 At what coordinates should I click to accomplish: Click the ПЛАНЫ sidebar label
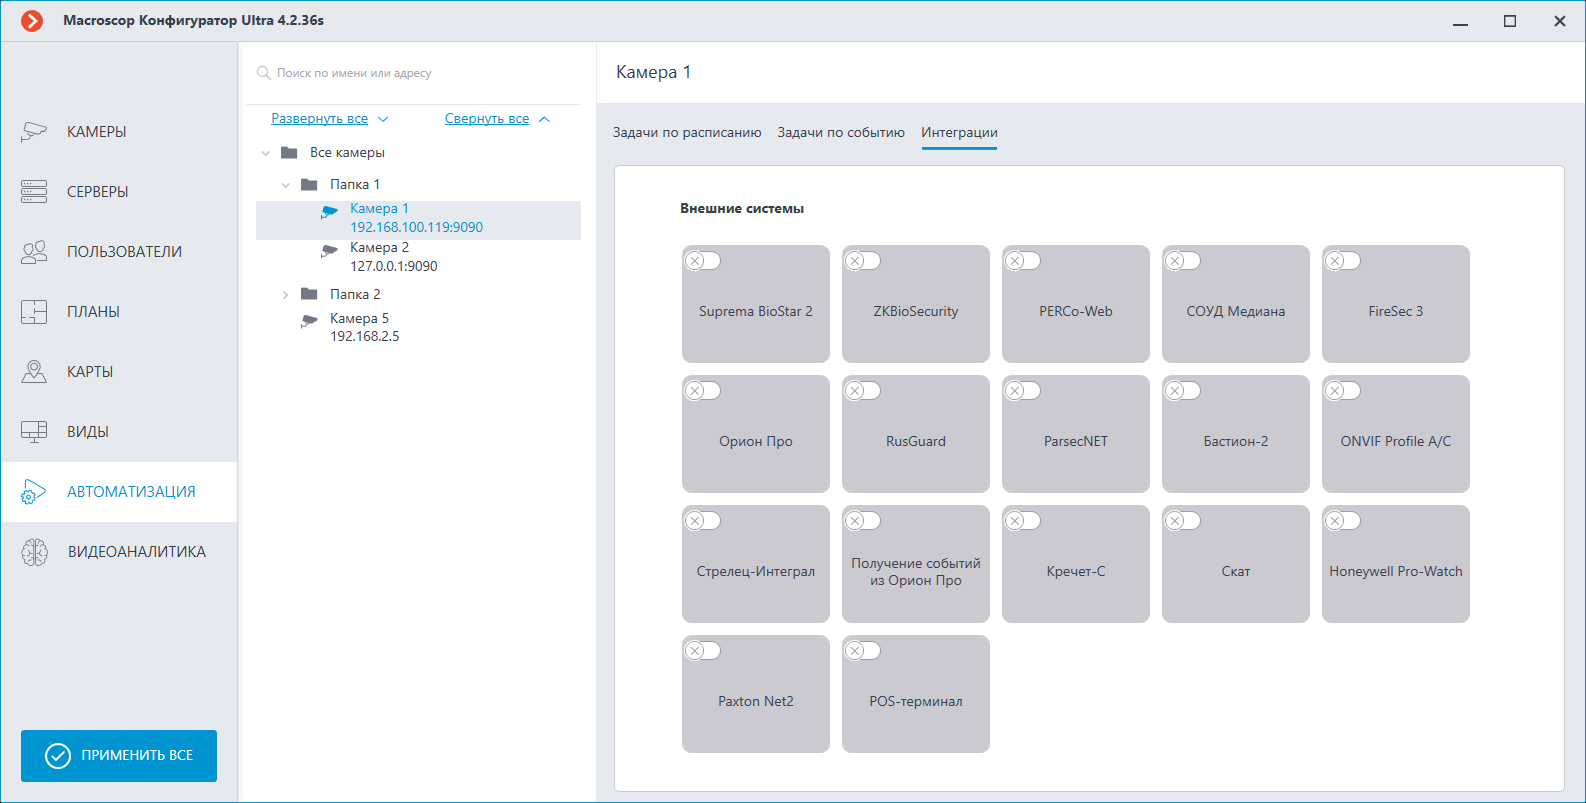tap(93, 311)
